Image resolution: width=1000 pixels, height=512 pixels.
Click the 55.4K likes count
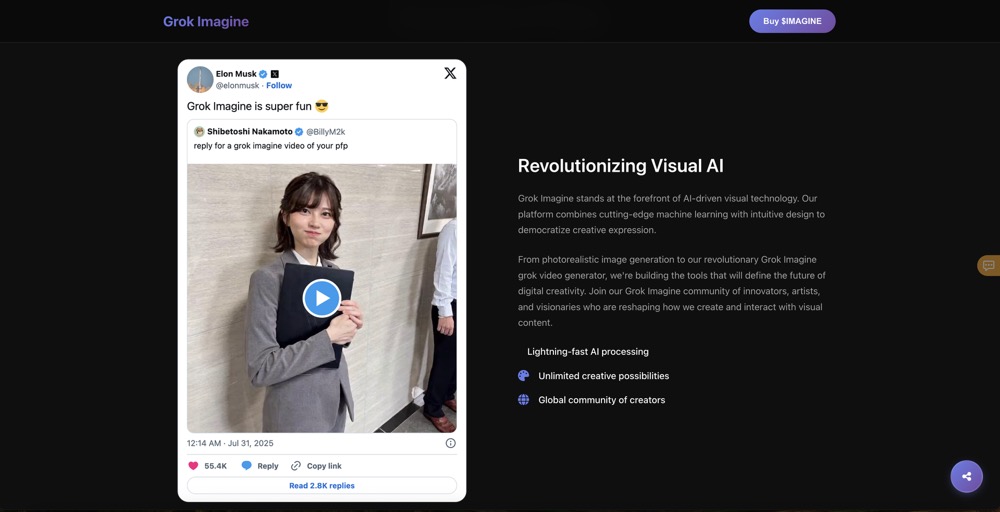pos(216,466)
